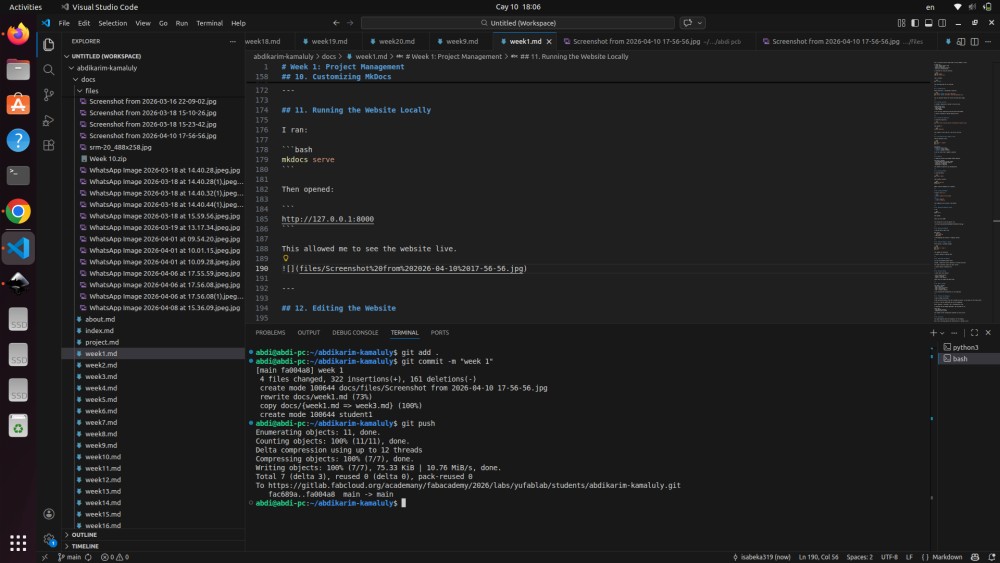Launch Google Chrome from the dock
The height and width of the screenshot is (563, 1000).
click(x=18, y=212)
